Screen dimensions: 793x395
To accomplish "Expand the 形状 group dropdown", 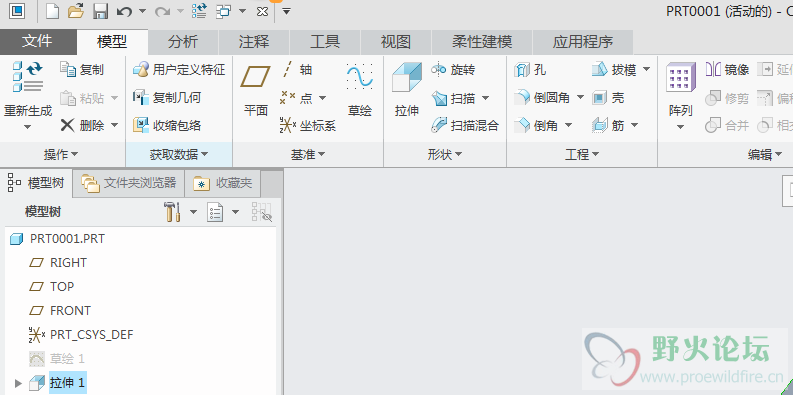I will coord(445,154).
